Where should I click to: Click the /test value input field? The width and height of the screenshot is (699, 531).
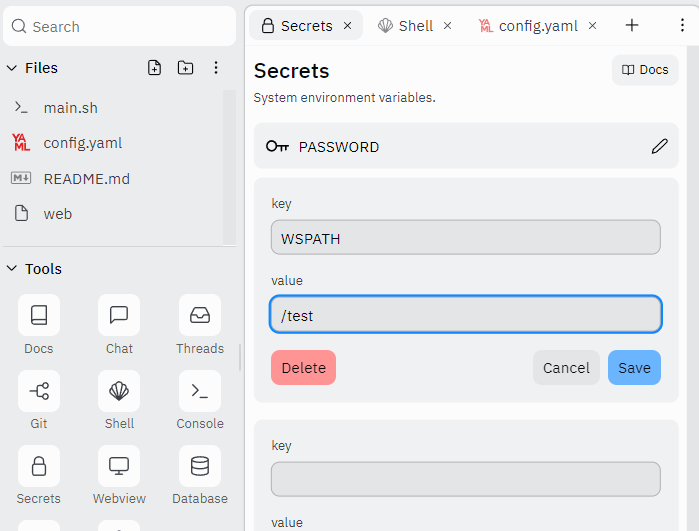pyautogui.click(x=465, y=314)
